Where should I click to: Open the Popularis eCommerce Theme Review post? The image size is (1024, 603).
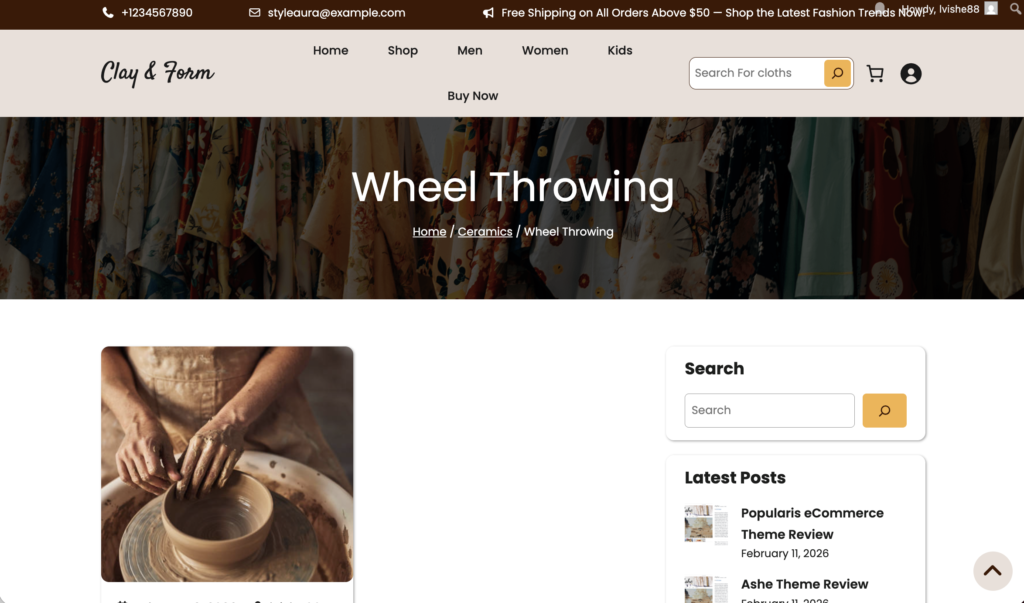click(x=812, y=524)
